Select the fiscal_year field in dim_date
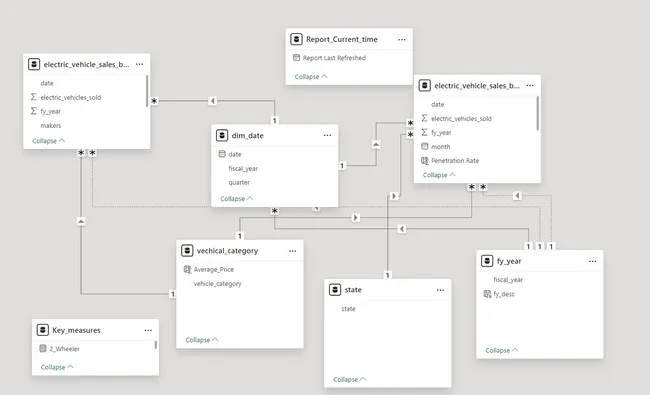The image size is (650, 395). (x=243, y=169)
